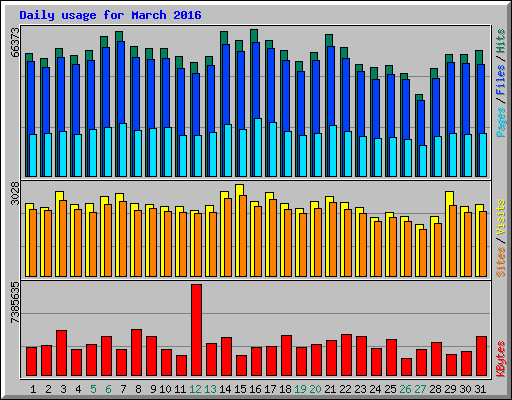Select day 17 label on the x-axis
This screenshot has height=400, width=512.
pyautogui.click(x=270, y=389)
